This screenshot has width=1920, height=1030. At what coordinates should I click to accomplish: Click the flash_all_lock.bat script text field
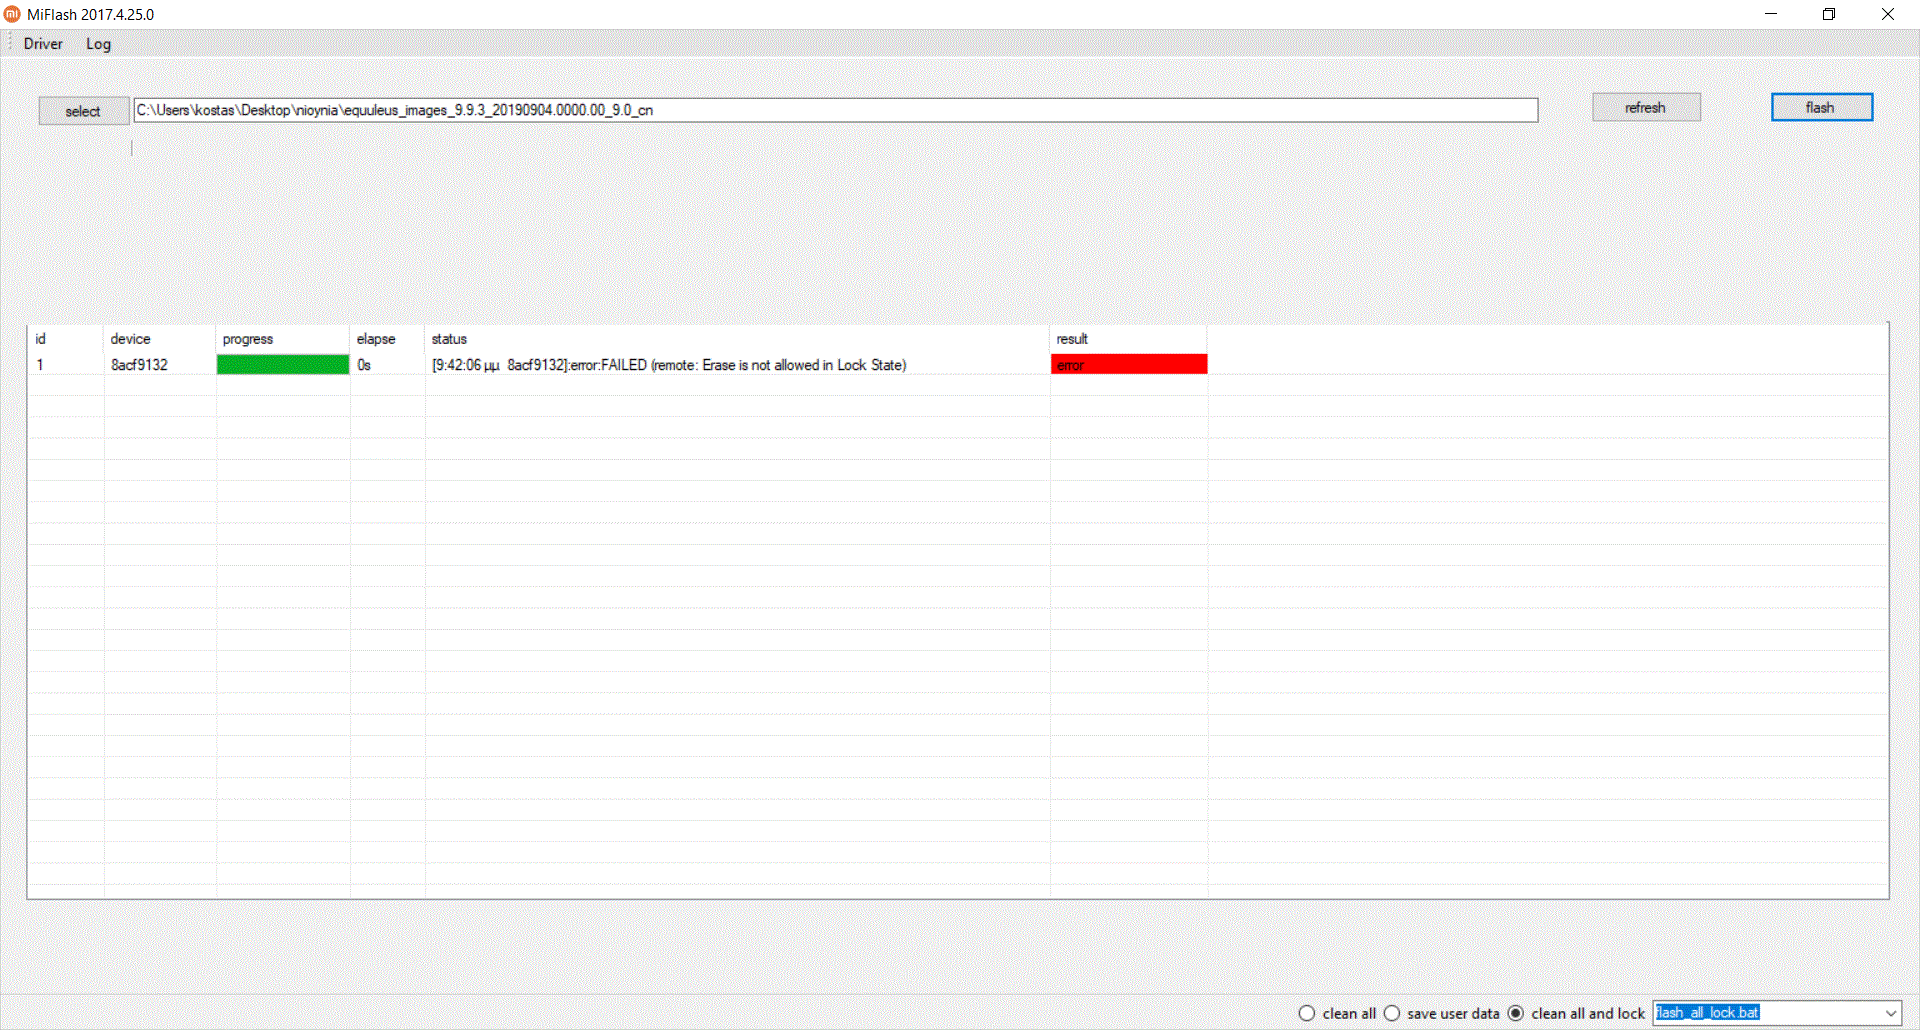click(x=1767, y=1013)
